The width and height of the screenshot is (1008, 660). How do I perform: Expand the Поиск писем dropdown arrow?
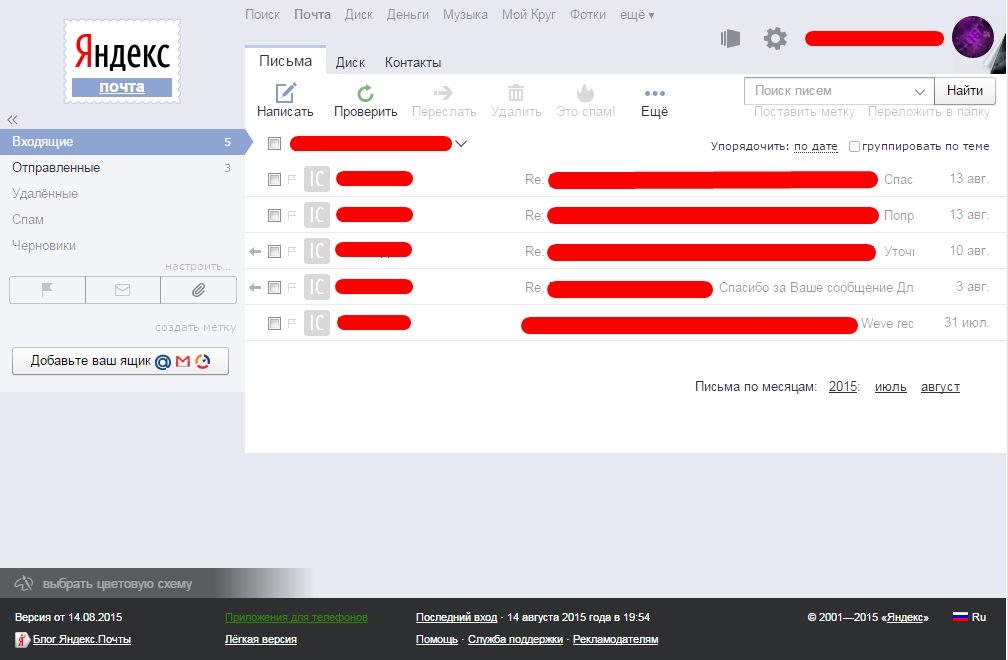(920, 91)
